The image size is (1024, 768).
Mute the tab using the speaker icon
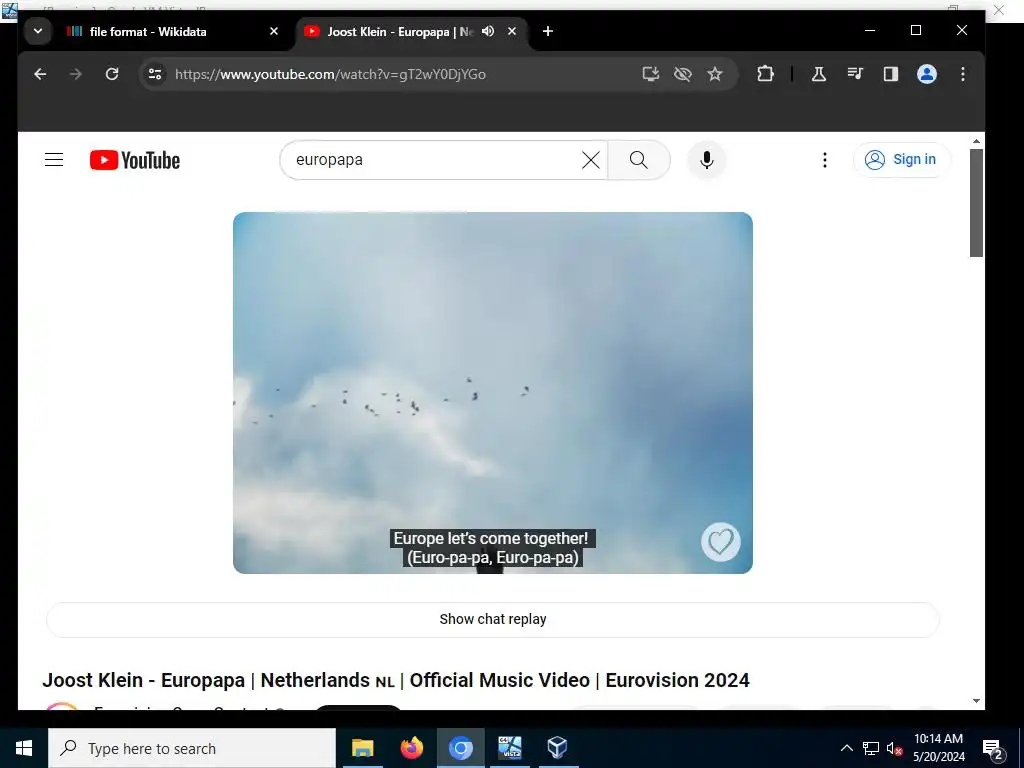coord(488,31)
